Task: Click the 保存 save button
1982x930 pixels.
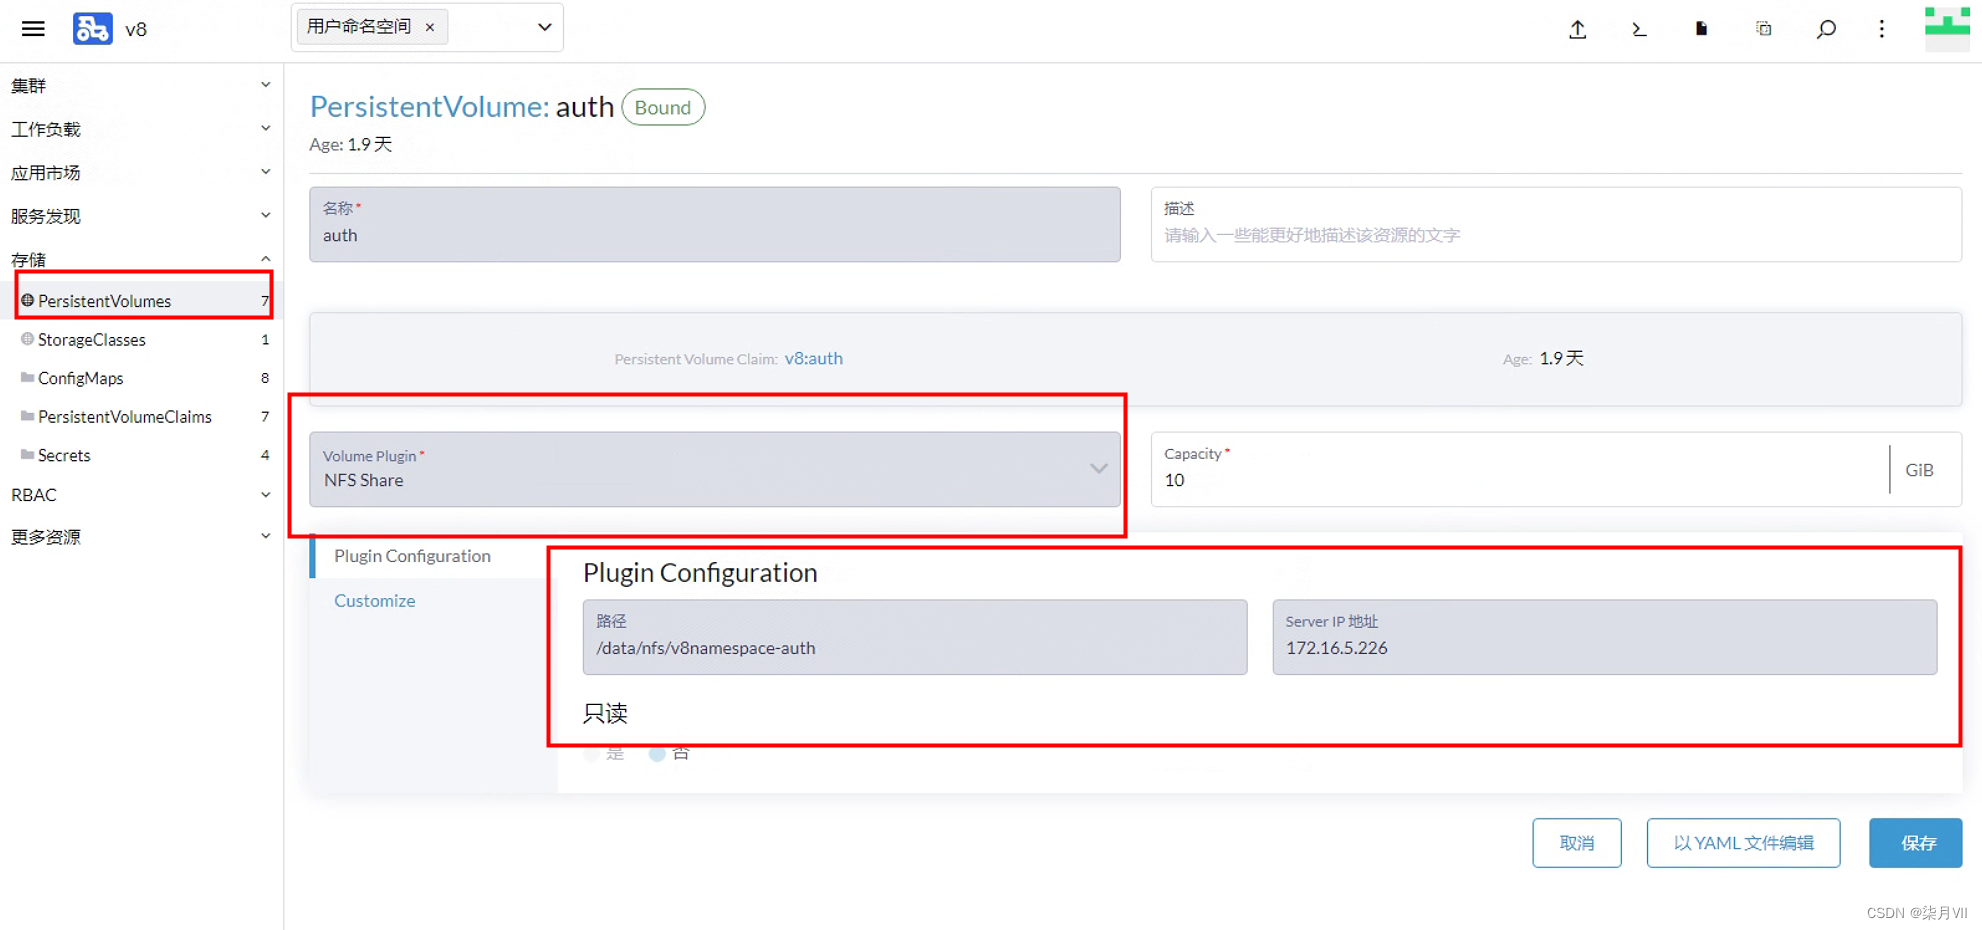Action: 1916,843
